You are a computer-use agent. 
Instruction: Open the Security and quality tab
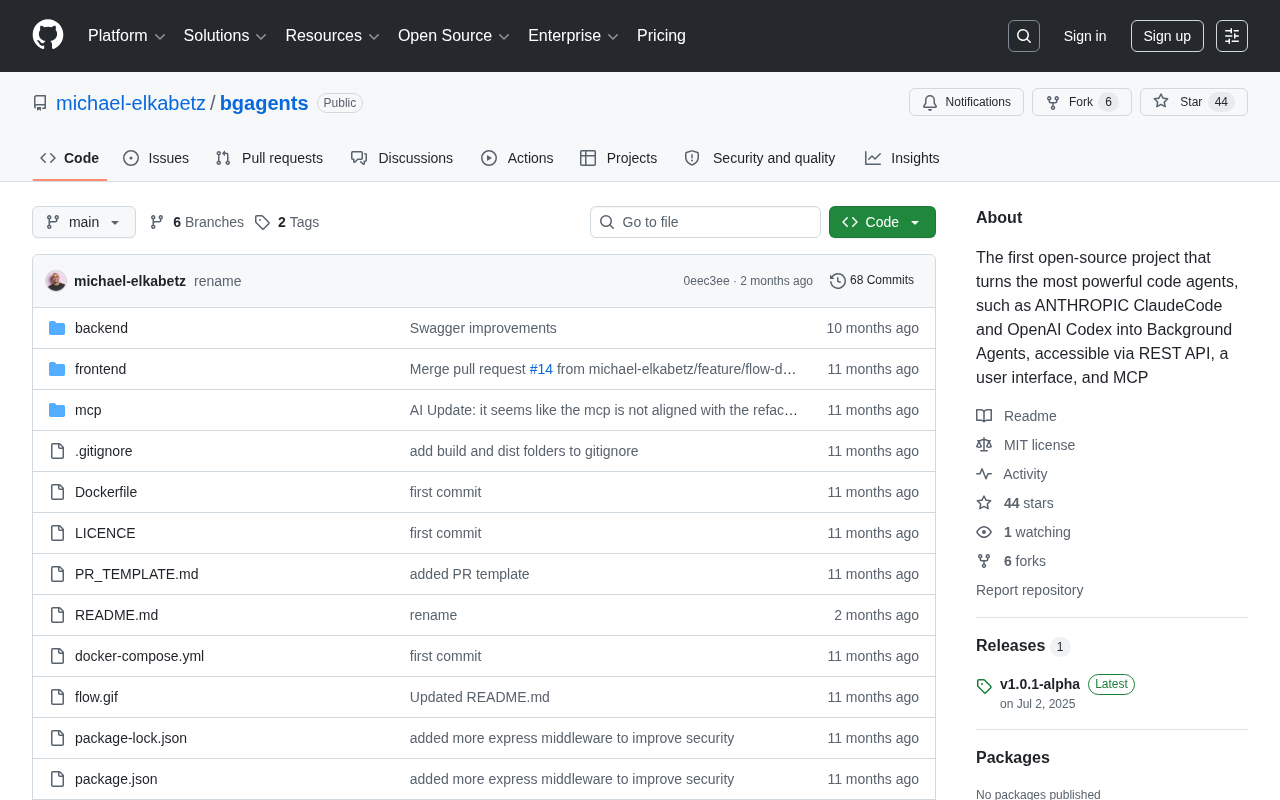(760, 158)
